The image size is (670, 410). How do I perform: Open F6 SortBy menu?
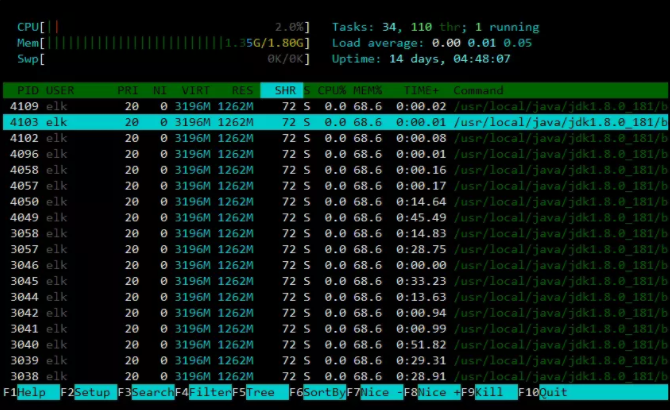pos(317,392)
